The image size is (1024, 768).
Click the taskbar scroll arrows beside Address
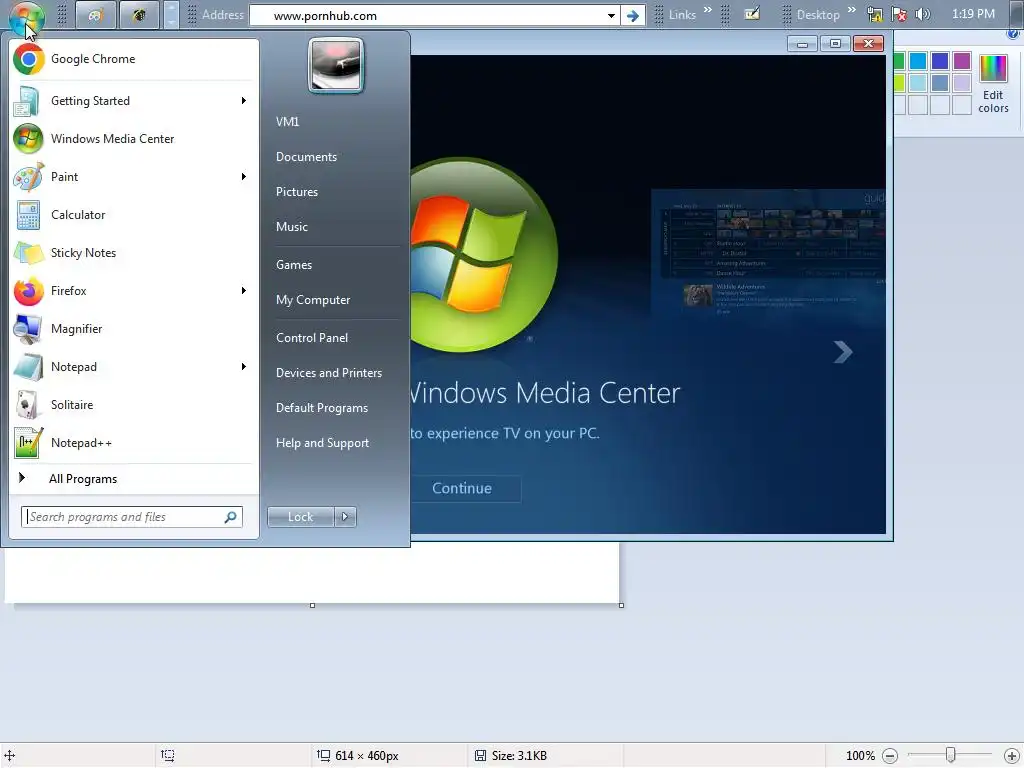[170, 15]
